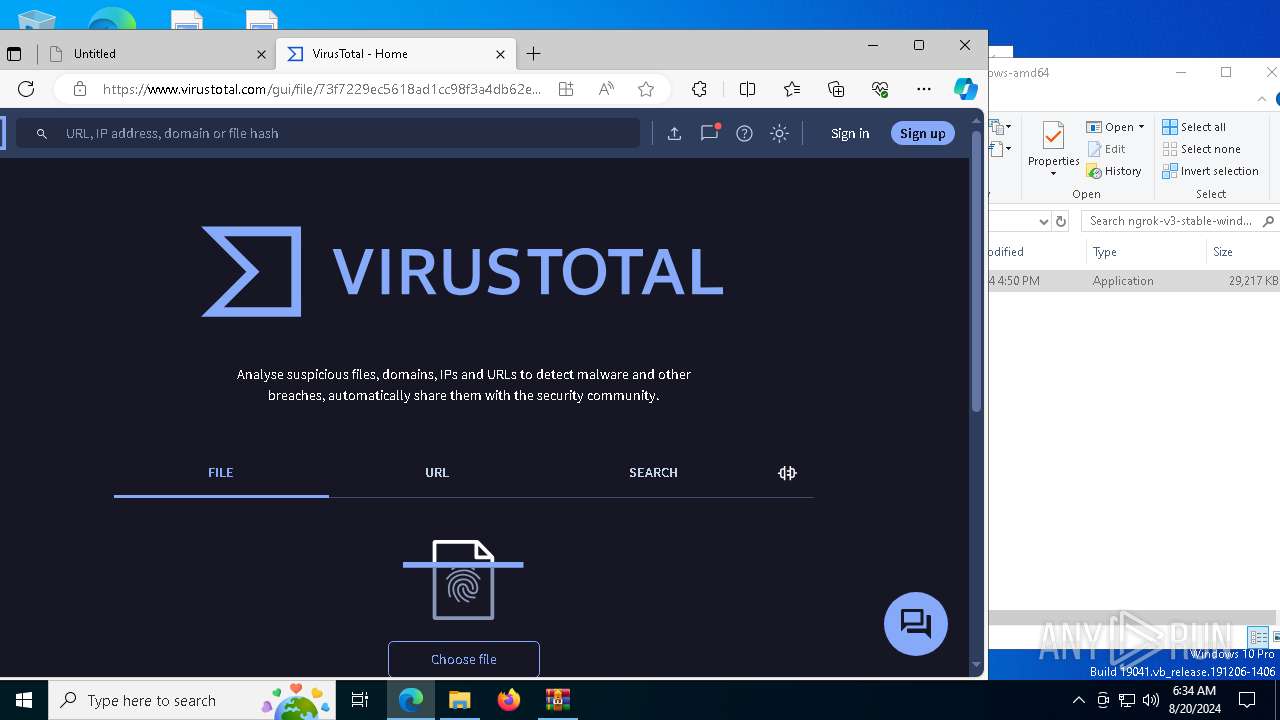
Task: Open the volume control in tray
Action: pyautogui.click(x=1151, y=700)
